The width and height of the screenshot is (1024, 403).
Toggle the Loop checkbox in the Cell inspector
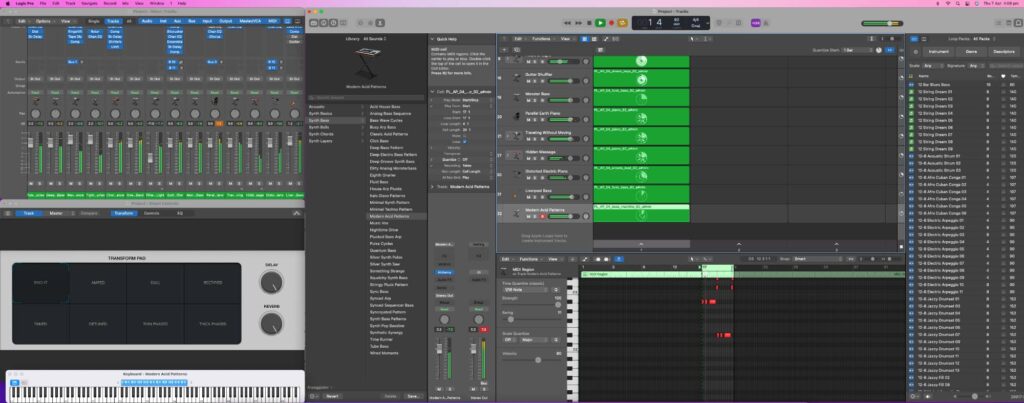(464, 141)
